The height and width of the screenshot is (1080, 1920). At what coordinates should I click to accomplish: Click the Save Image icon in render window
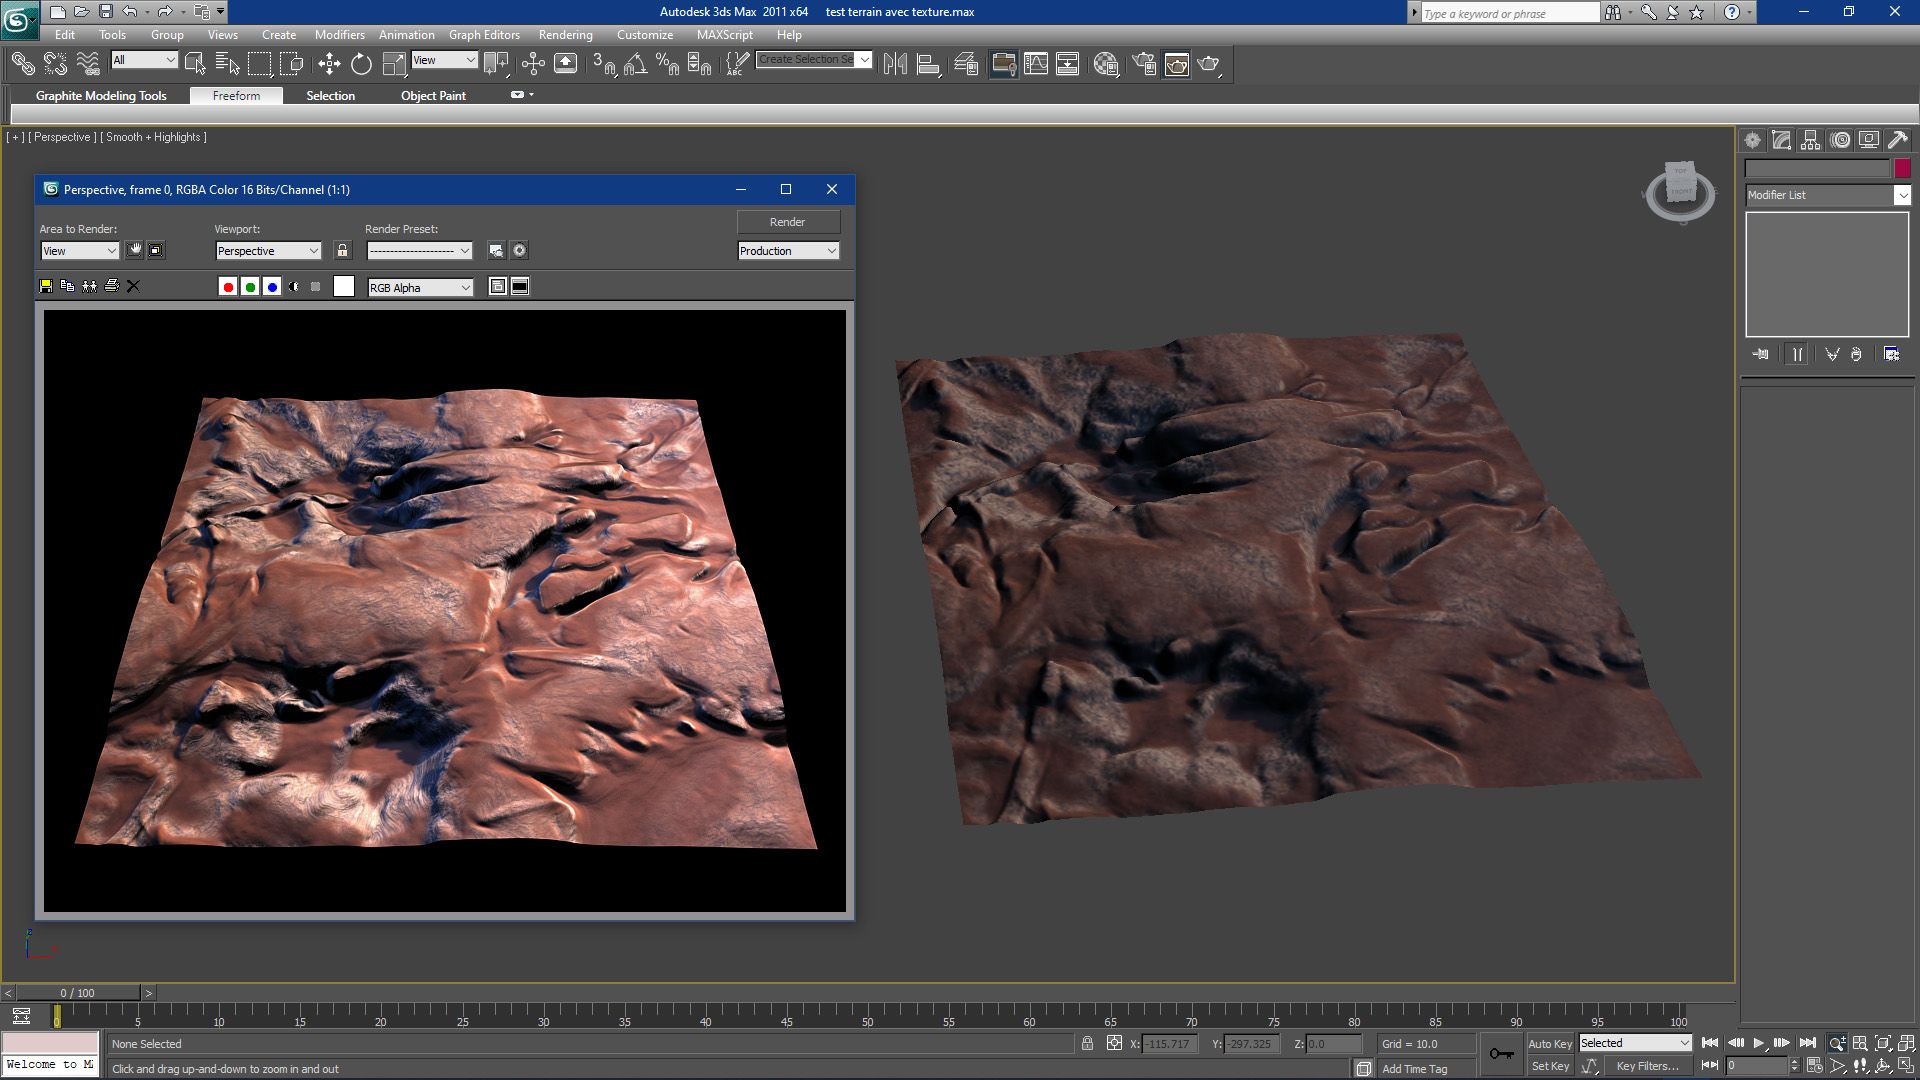point(45,286)
